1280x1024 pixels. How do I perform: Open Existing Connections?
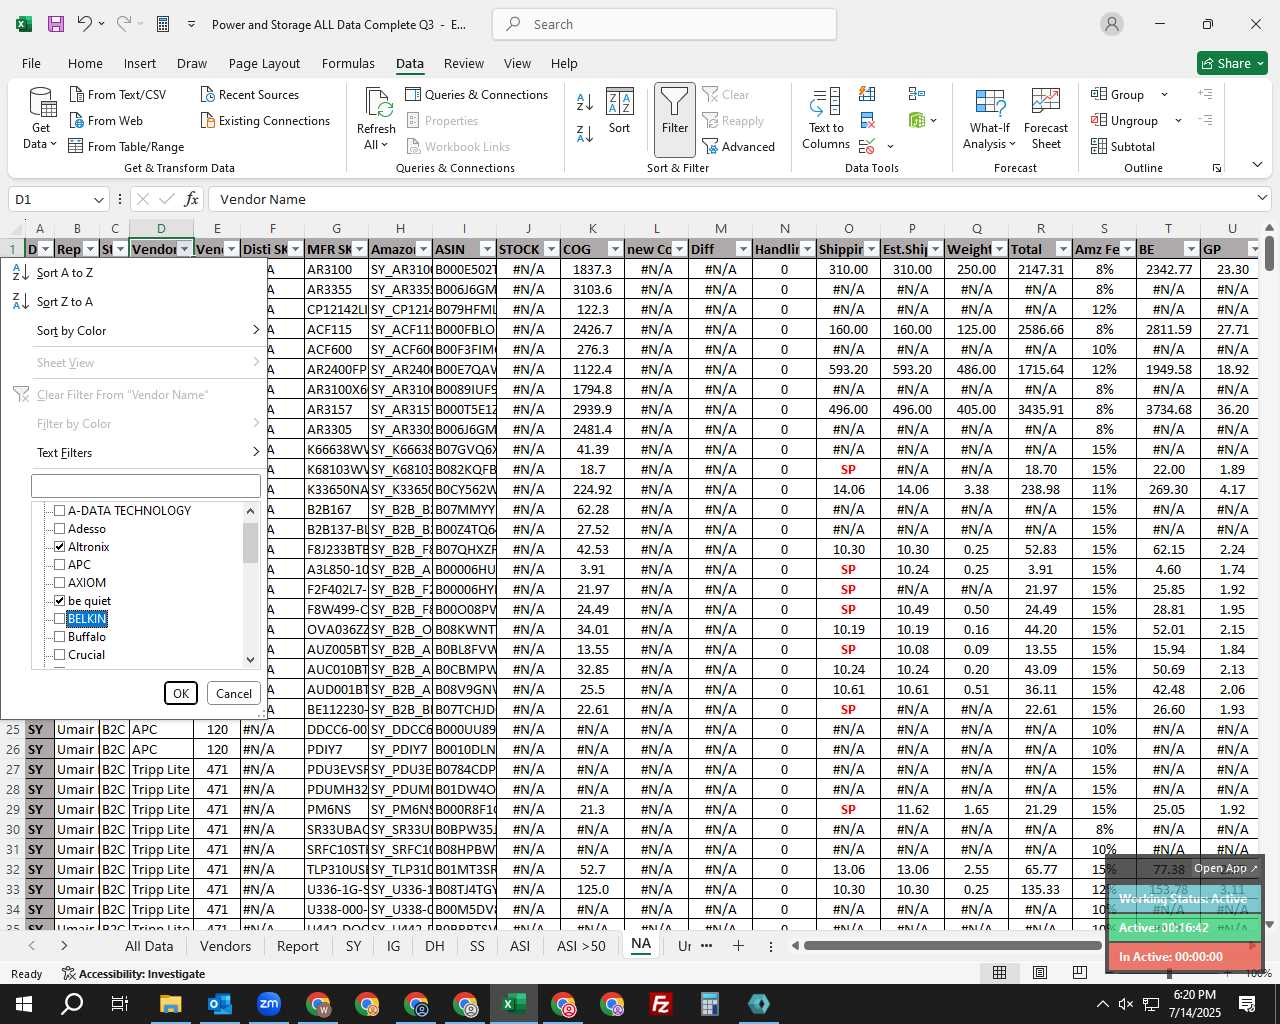265,120
